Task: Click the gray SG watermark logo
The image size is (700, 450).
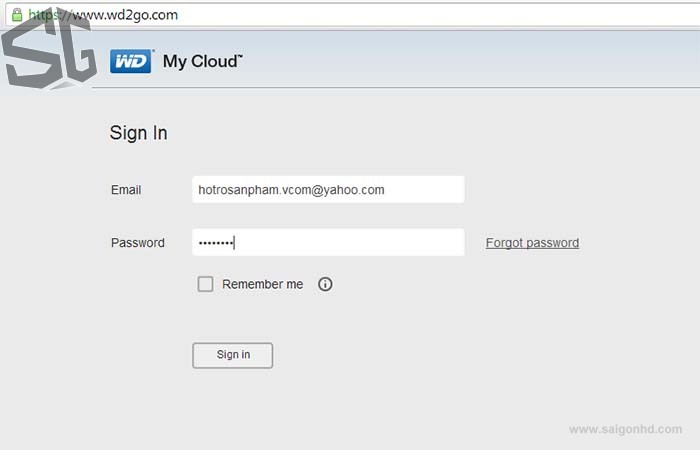Action: coord(48,49)
